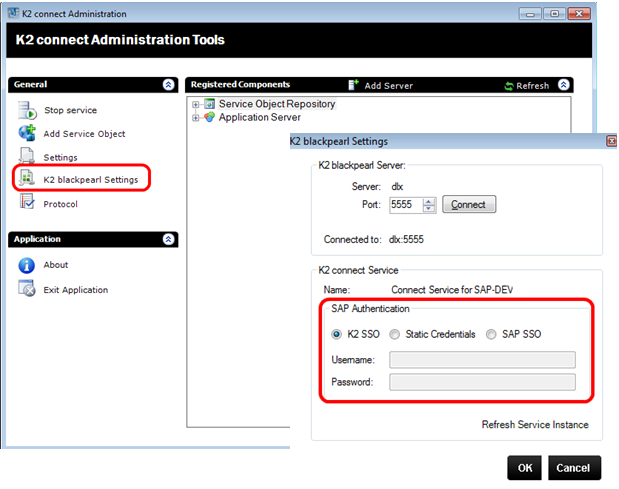Select Service Object Repository tree row
Image resolution: width=619 pixels, height=489 pixels.
(277, 104)
